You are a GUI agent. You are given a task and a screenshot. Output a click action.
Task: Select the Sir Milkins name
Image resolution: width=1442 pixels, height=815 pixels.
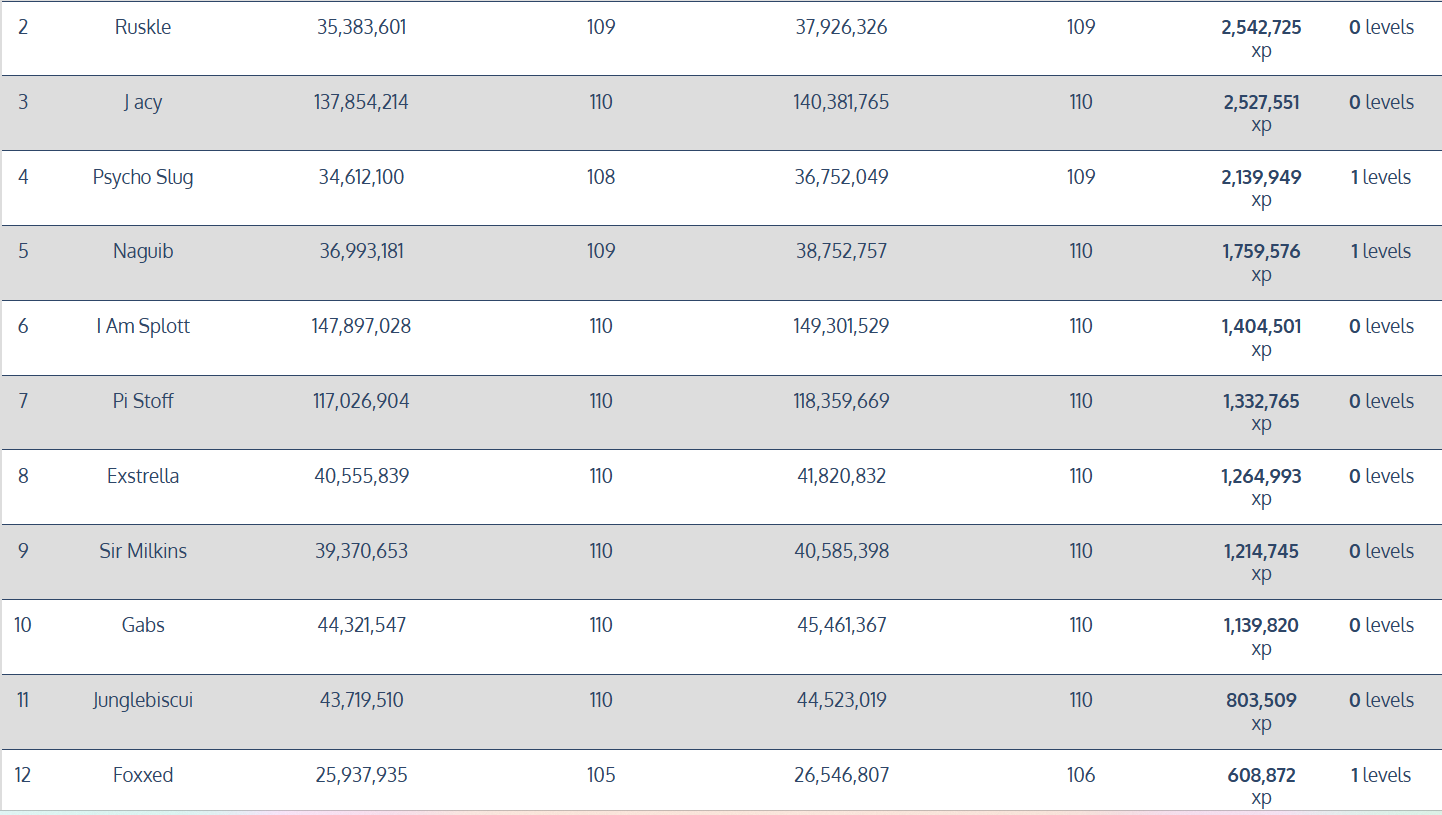point(143,552)
